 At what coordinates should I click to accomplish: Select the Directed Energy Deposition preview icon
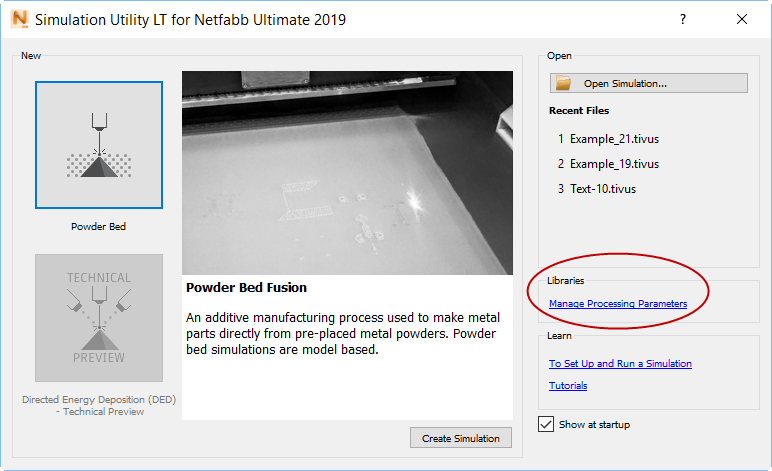pyautogui.click(x=99, y=318)
